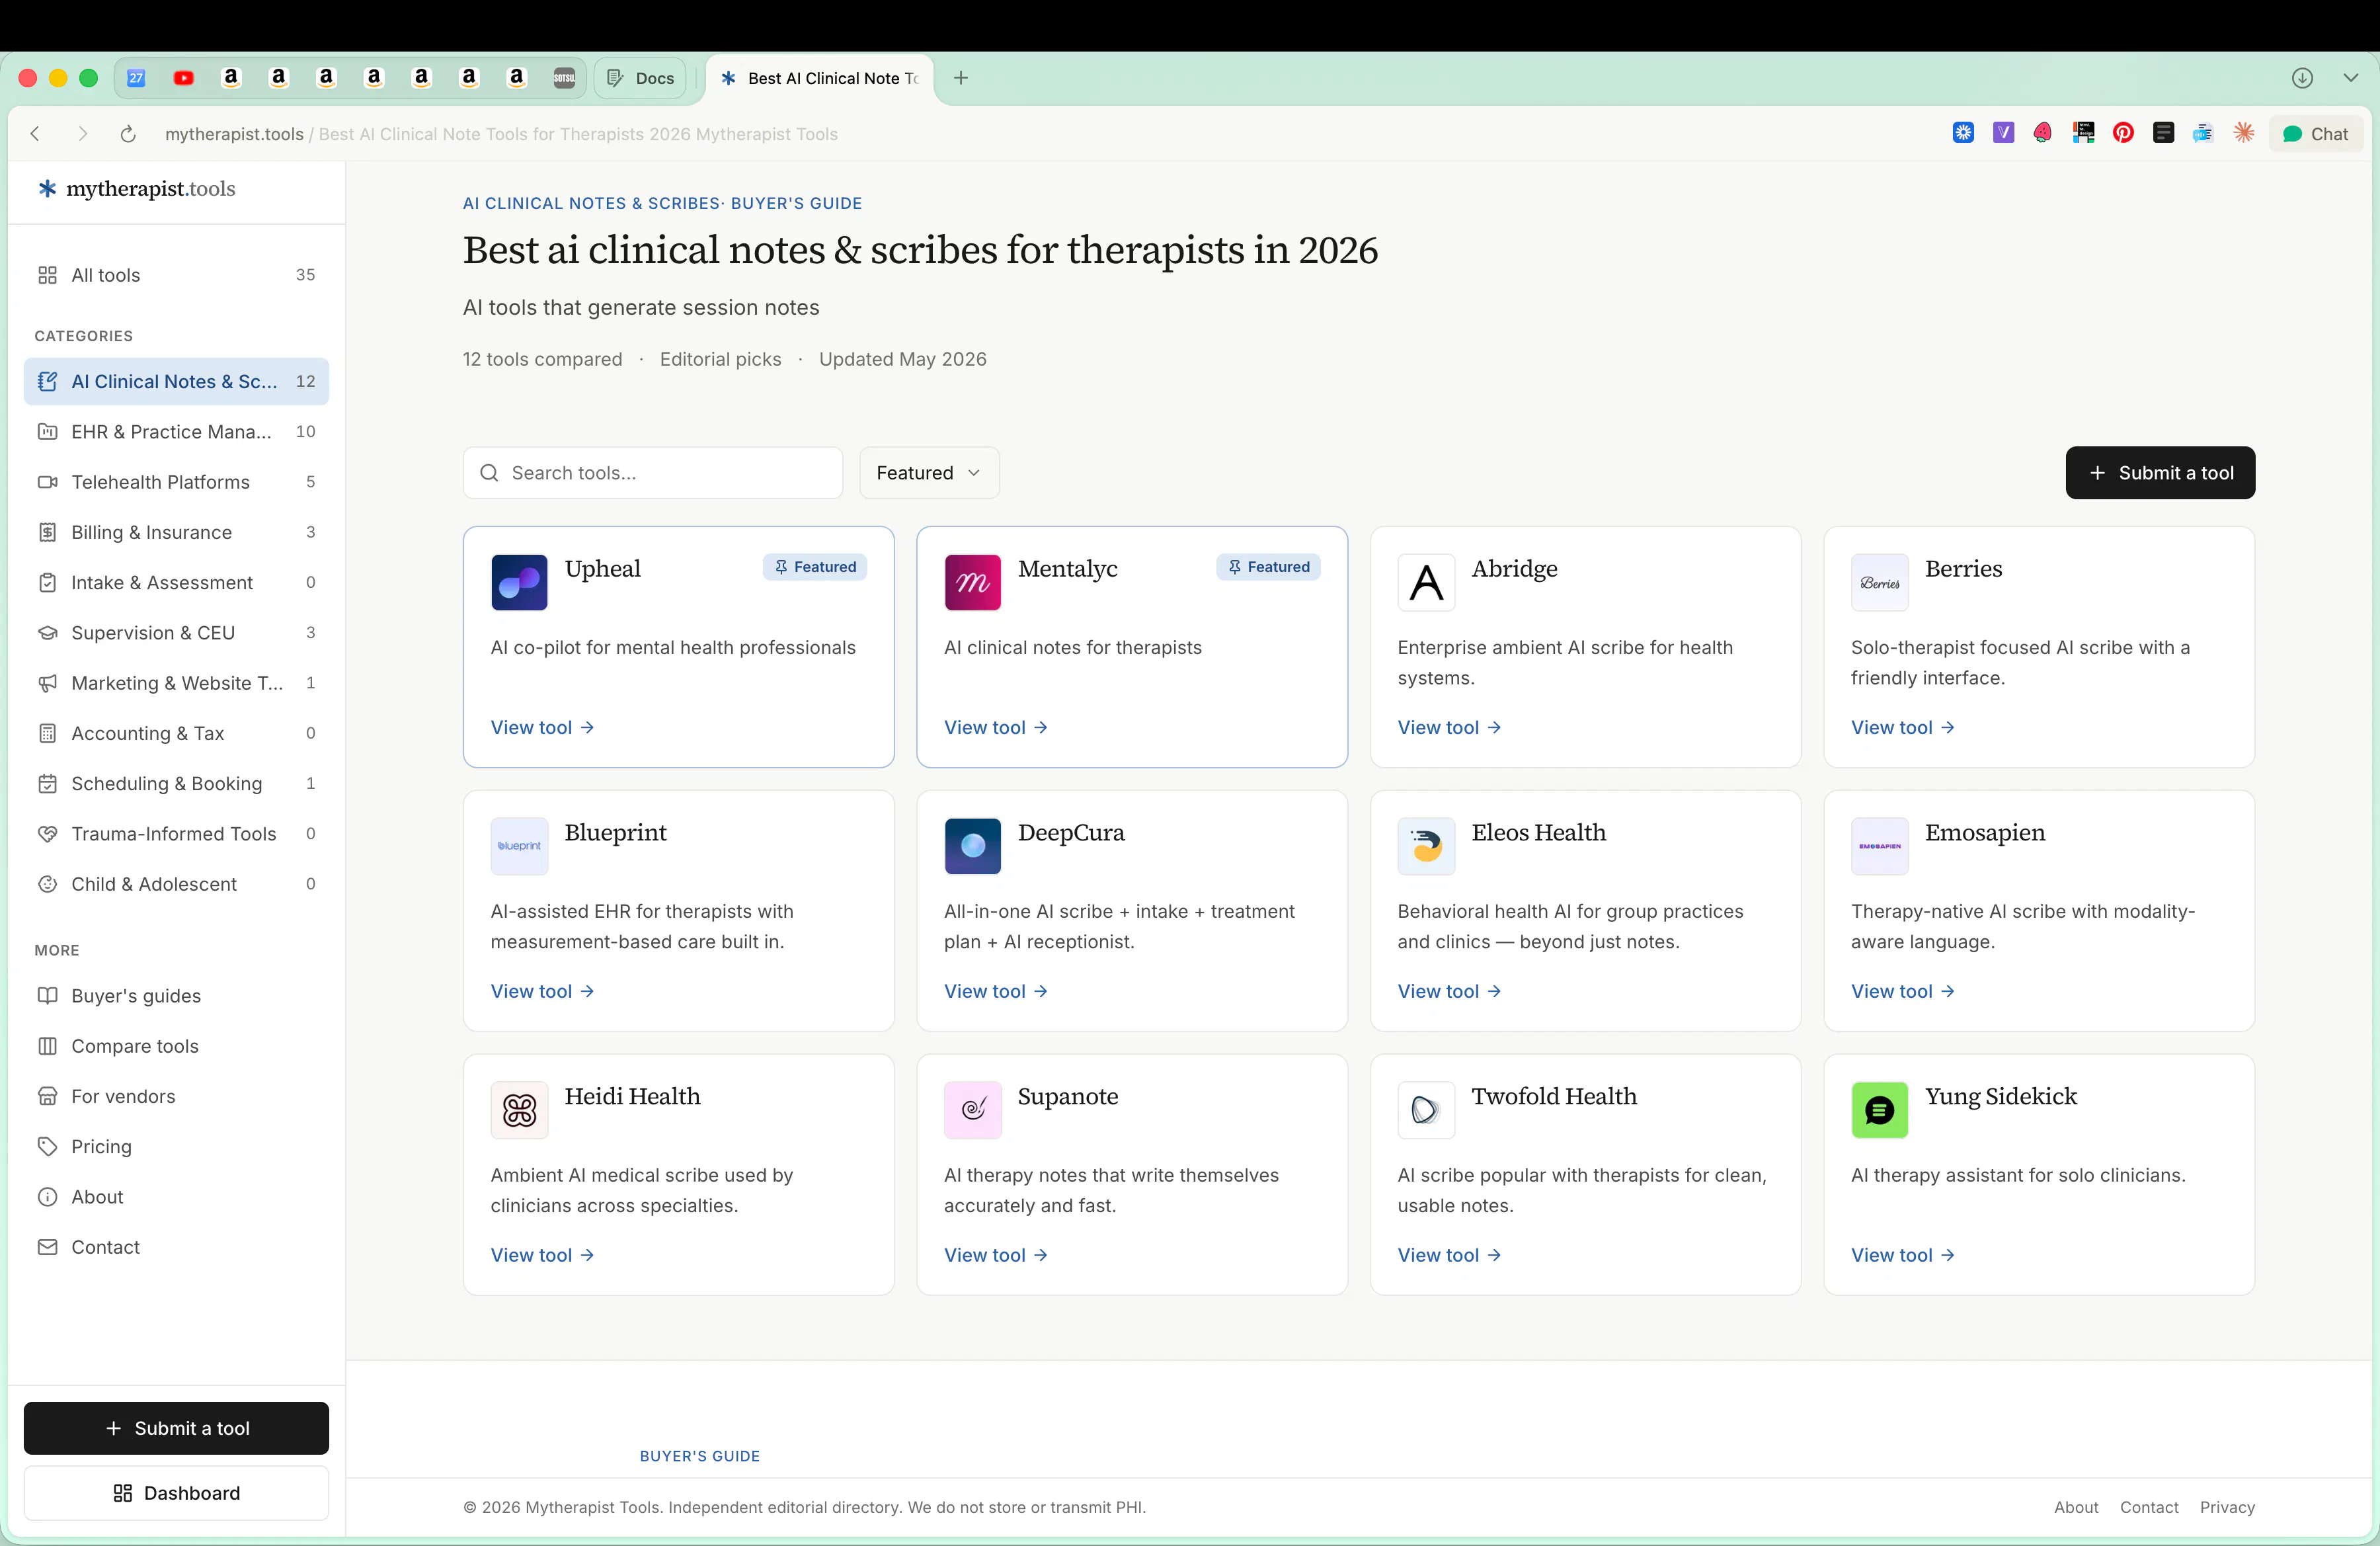The image size is (2380, 1546).
Task: Switch to the pinned YouTube tab
Action: coord(184,78)
